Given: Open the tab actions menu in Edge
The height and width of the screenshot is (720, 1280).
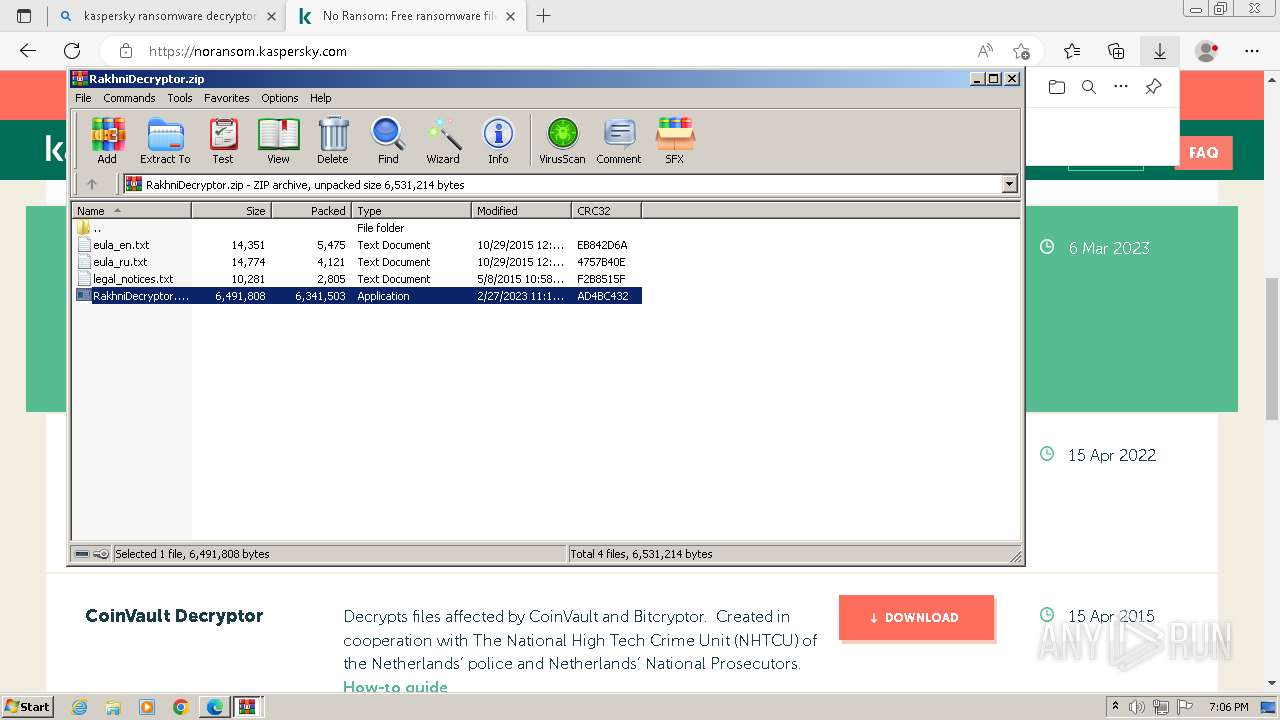Looking at the screenshot, I should [x=24, y=16].
